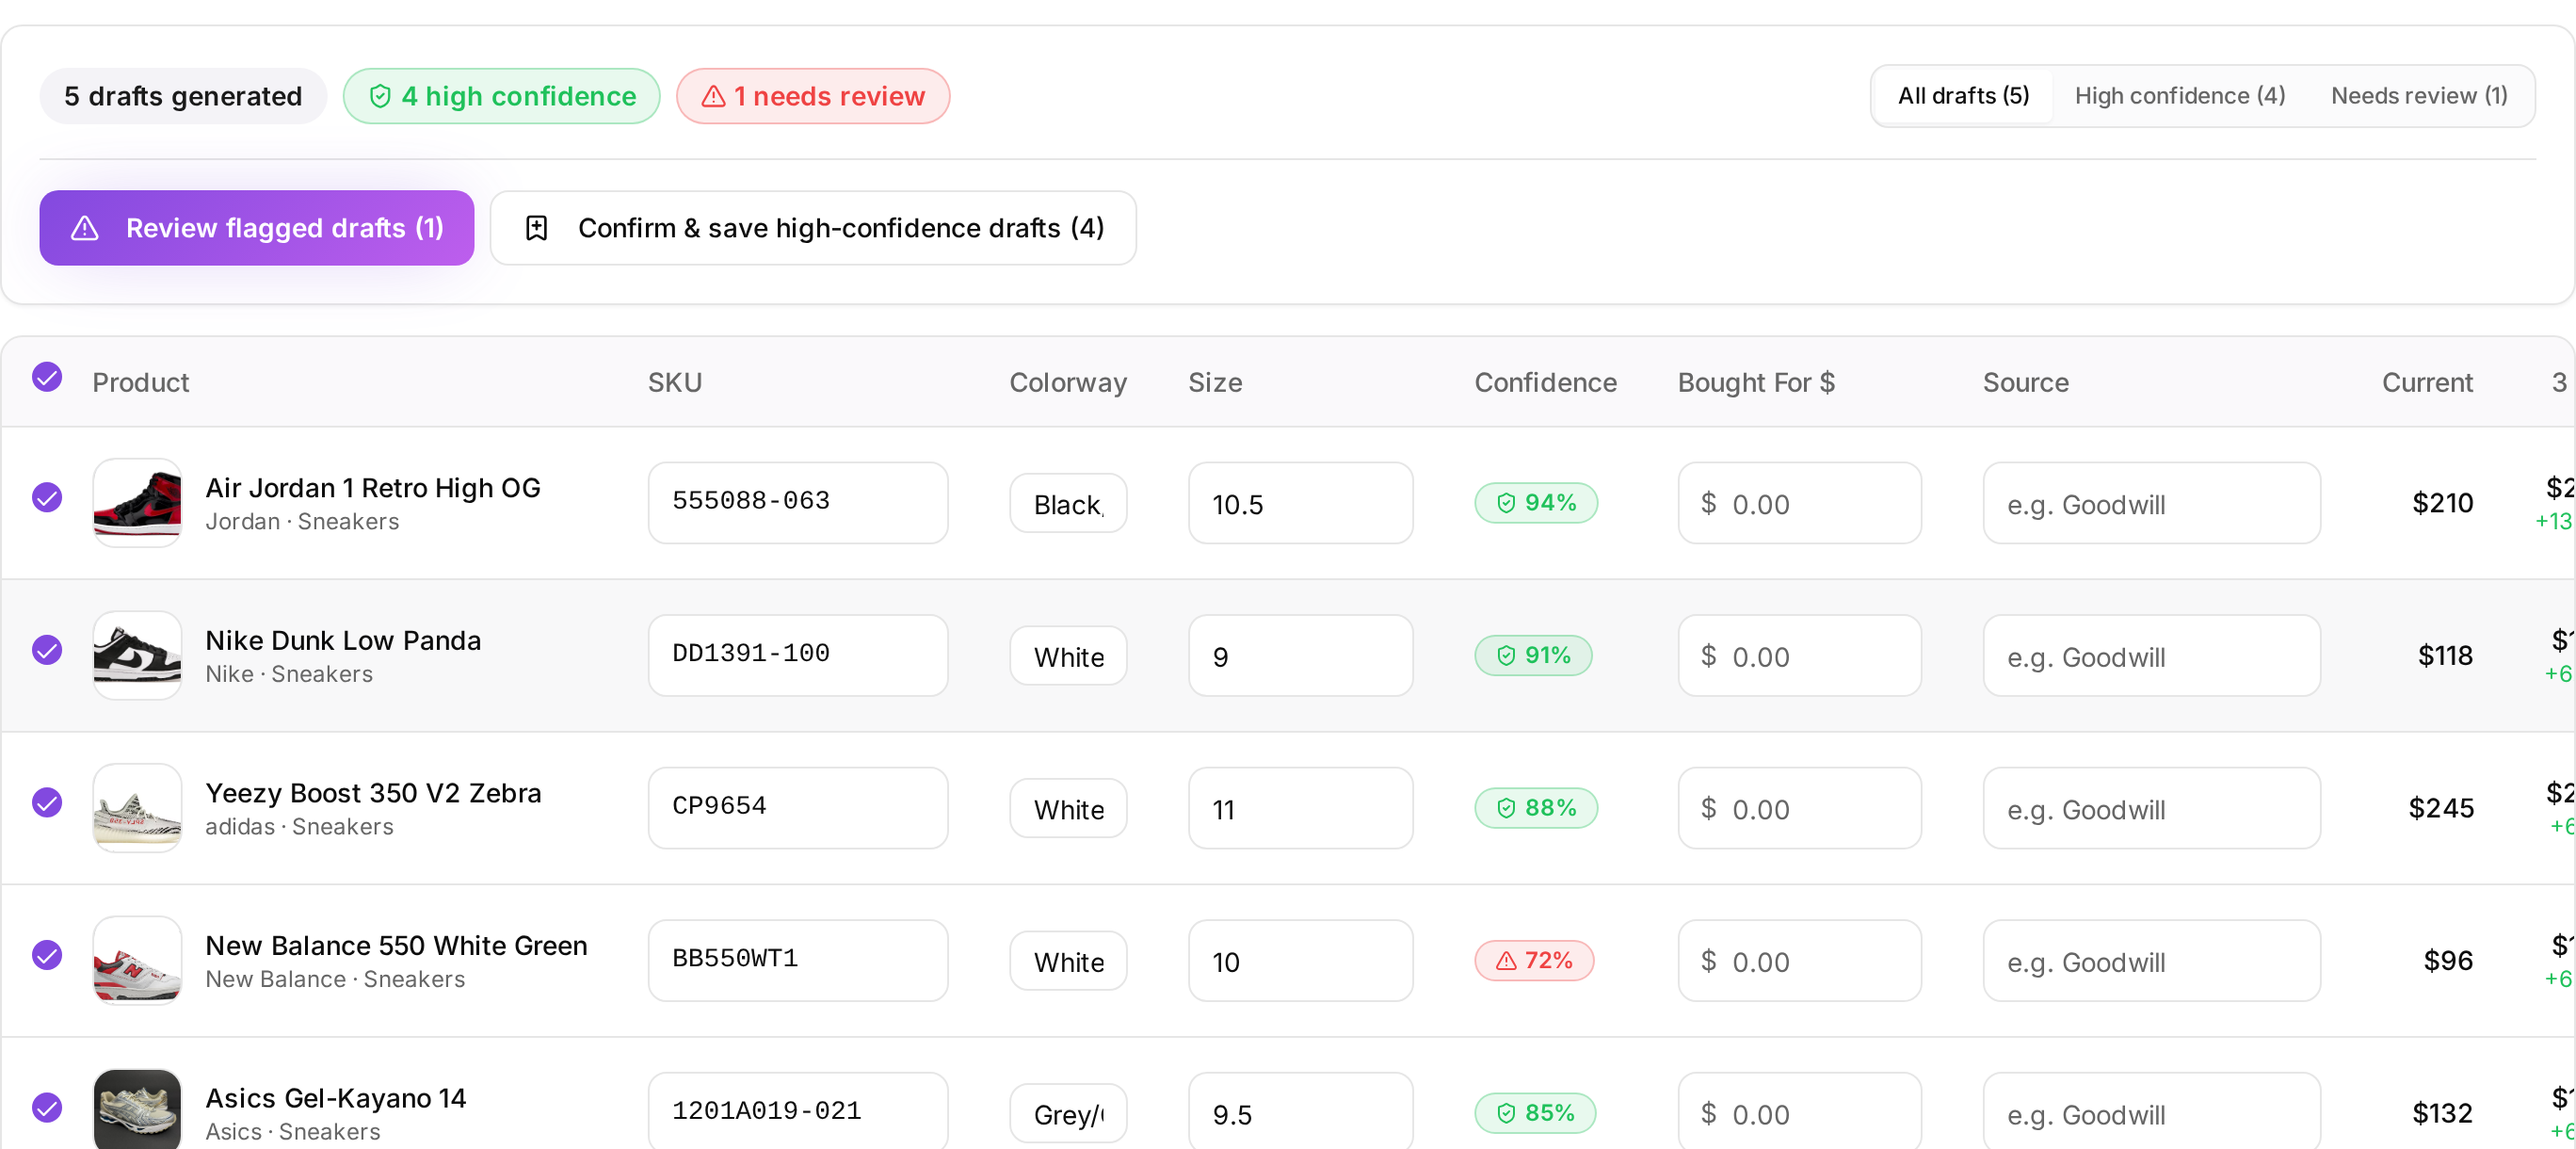This screenshot has width=2576, height=1149.
Task: Click the warning icon in Review flagged drafts
Action: 85,228
